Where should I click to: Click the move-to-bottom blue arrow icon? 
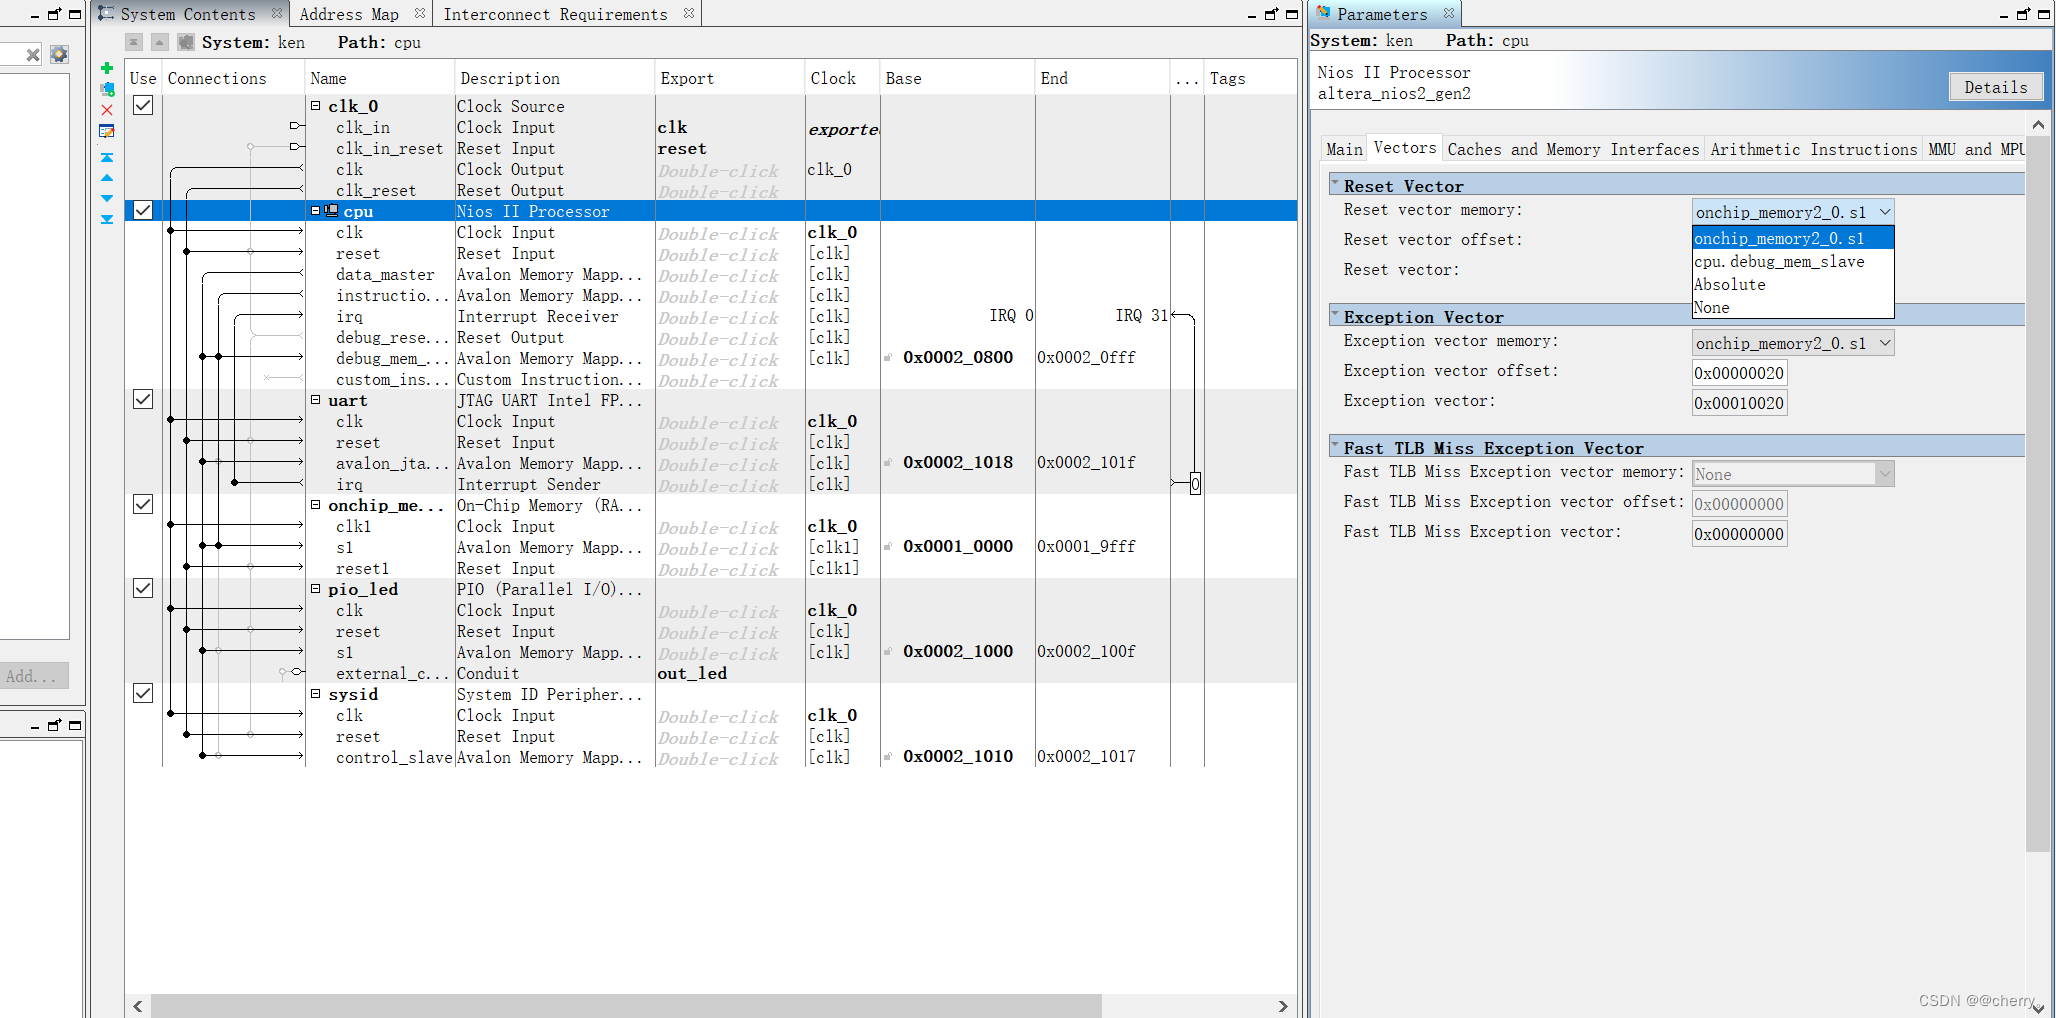pos(107,219)
